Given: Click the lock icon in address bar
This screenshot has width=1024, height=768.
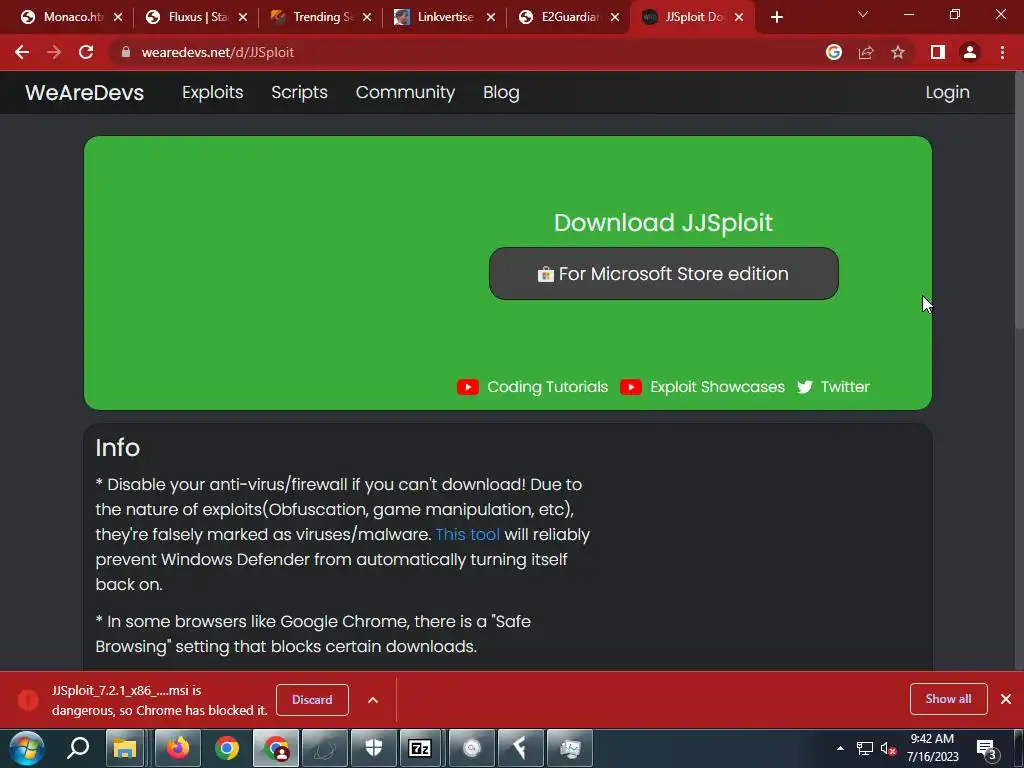Looking at the screenshot, I should 126,52.
